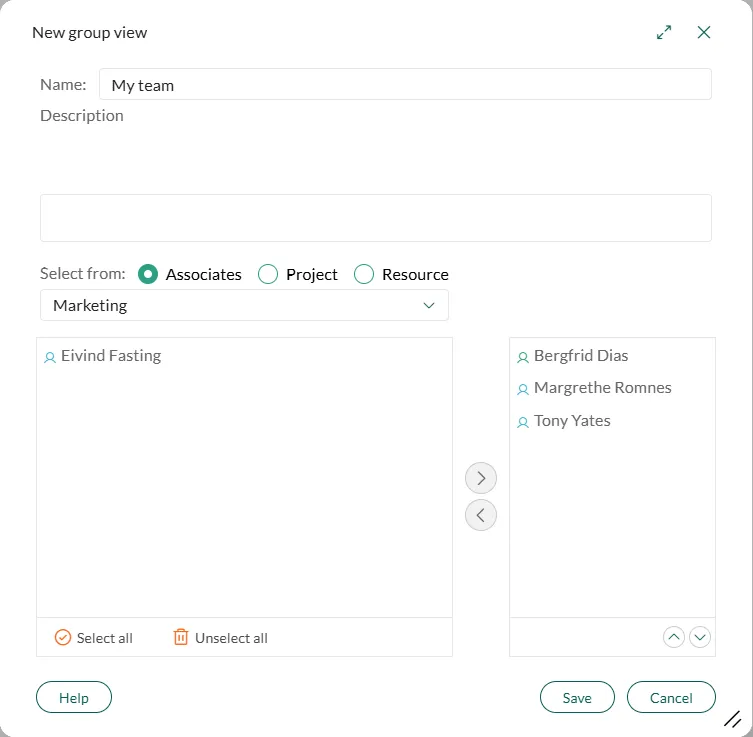Move the selected member up in the list

[674, 637]
